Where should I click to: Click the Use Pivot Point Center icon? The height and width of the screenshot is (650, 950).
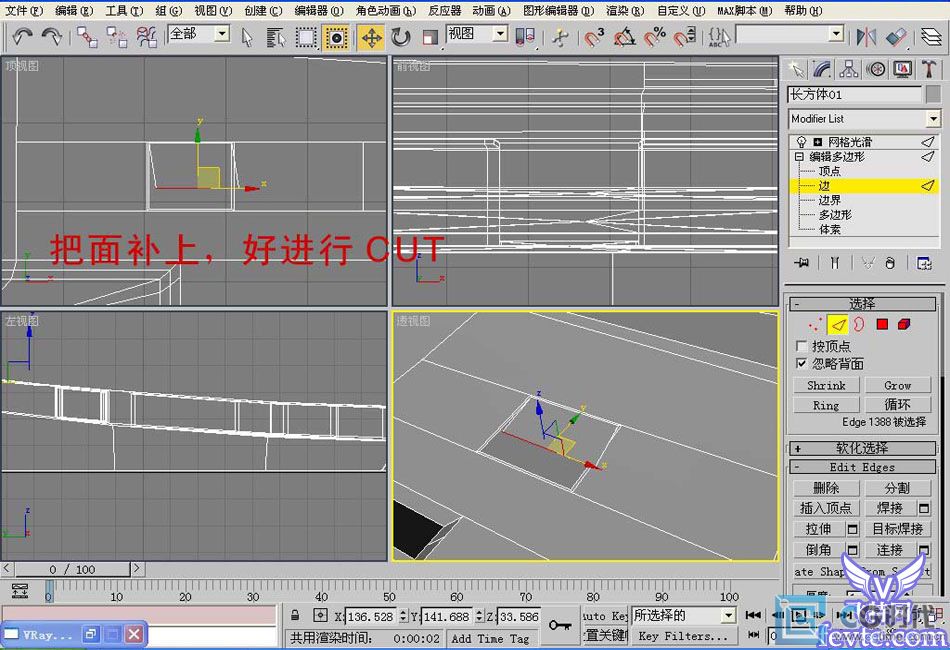(x=525, y=38)
